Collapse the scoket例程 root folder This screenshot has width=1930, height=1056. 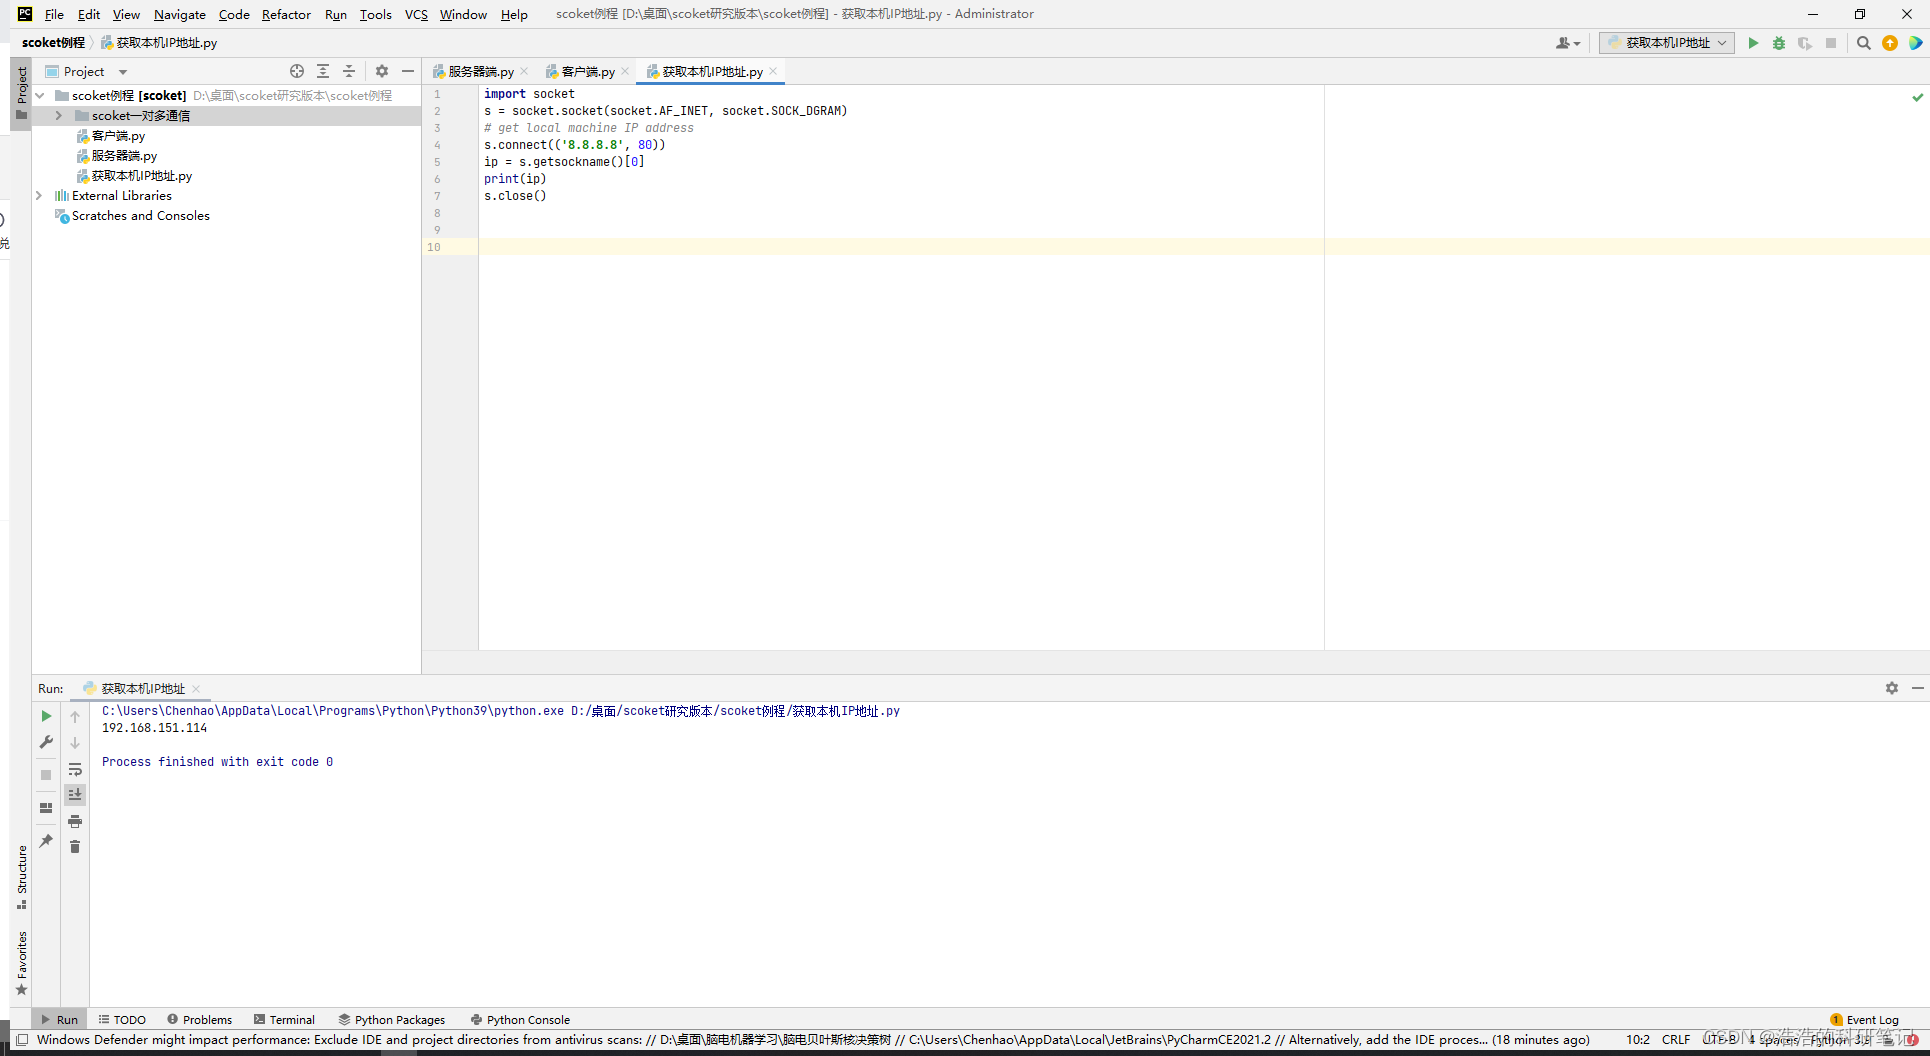[x=40, y=96]
